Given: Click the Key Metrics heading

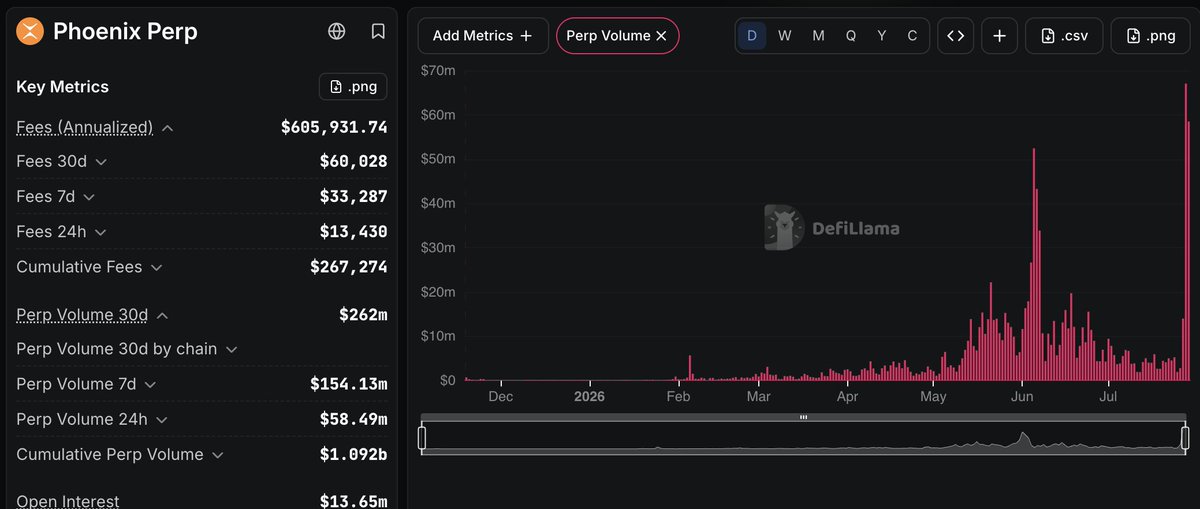Looking at the screenshot, I should (63, 87).
